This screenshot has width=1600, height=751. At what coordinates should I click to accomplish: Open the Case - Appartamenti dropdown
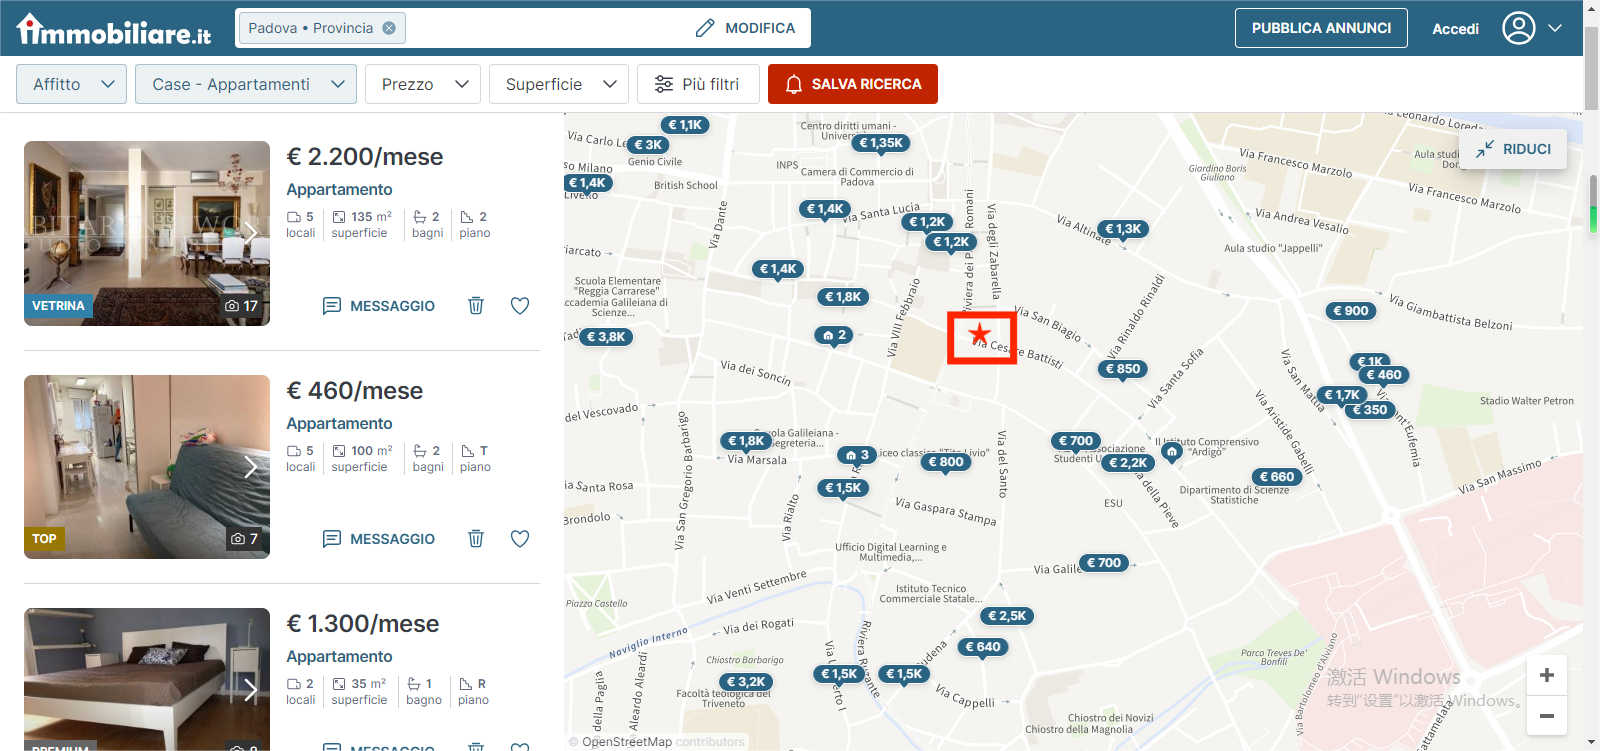246,84
